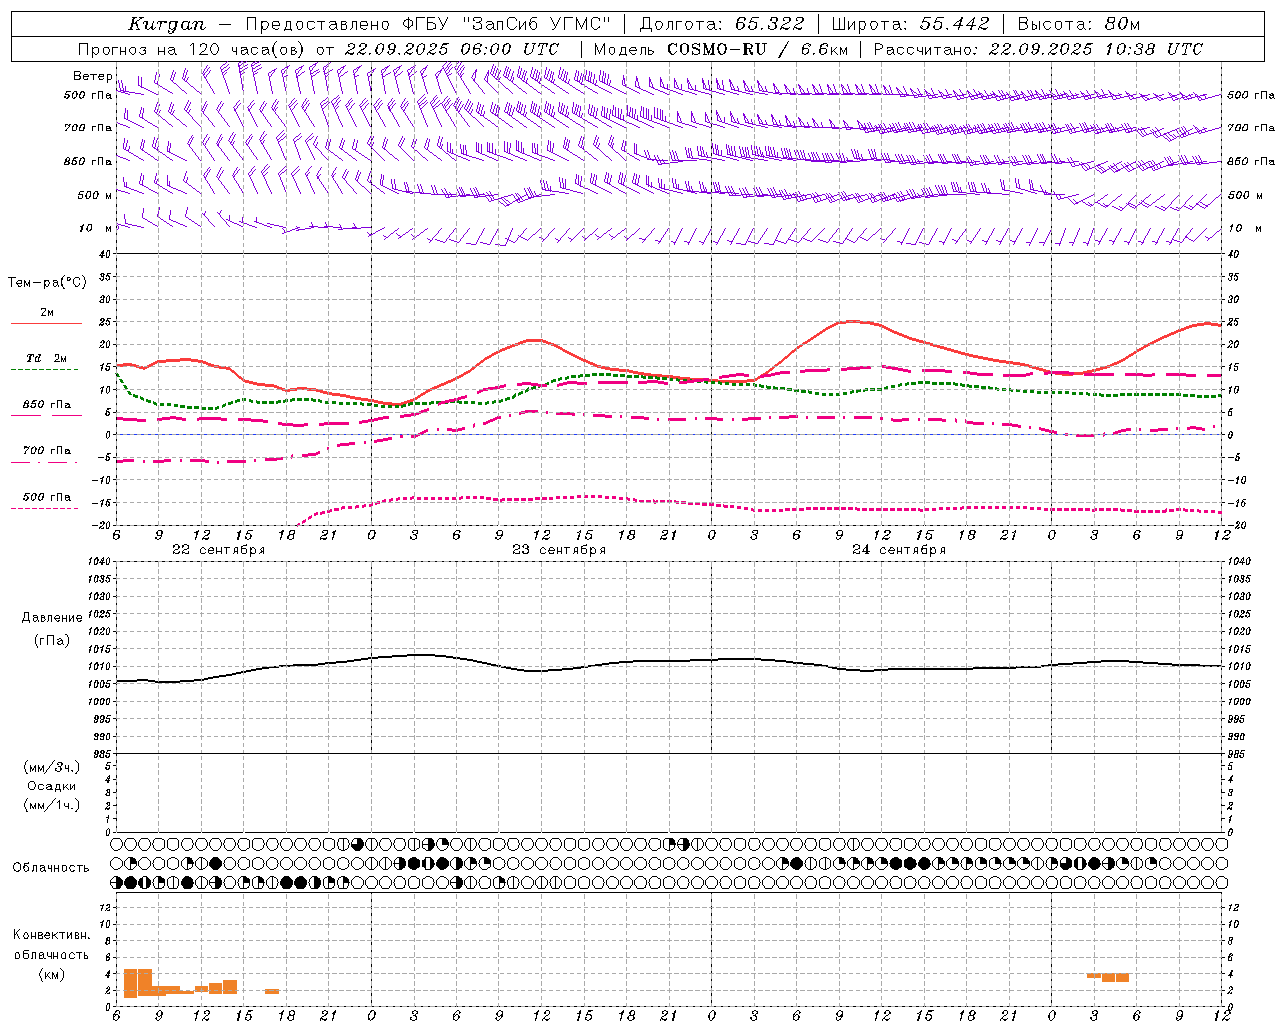Select the 700 гПа temperature legend entry
Image resolution: width=1280 pixels, height=1024 pixels.
click(x=47, y=450)
